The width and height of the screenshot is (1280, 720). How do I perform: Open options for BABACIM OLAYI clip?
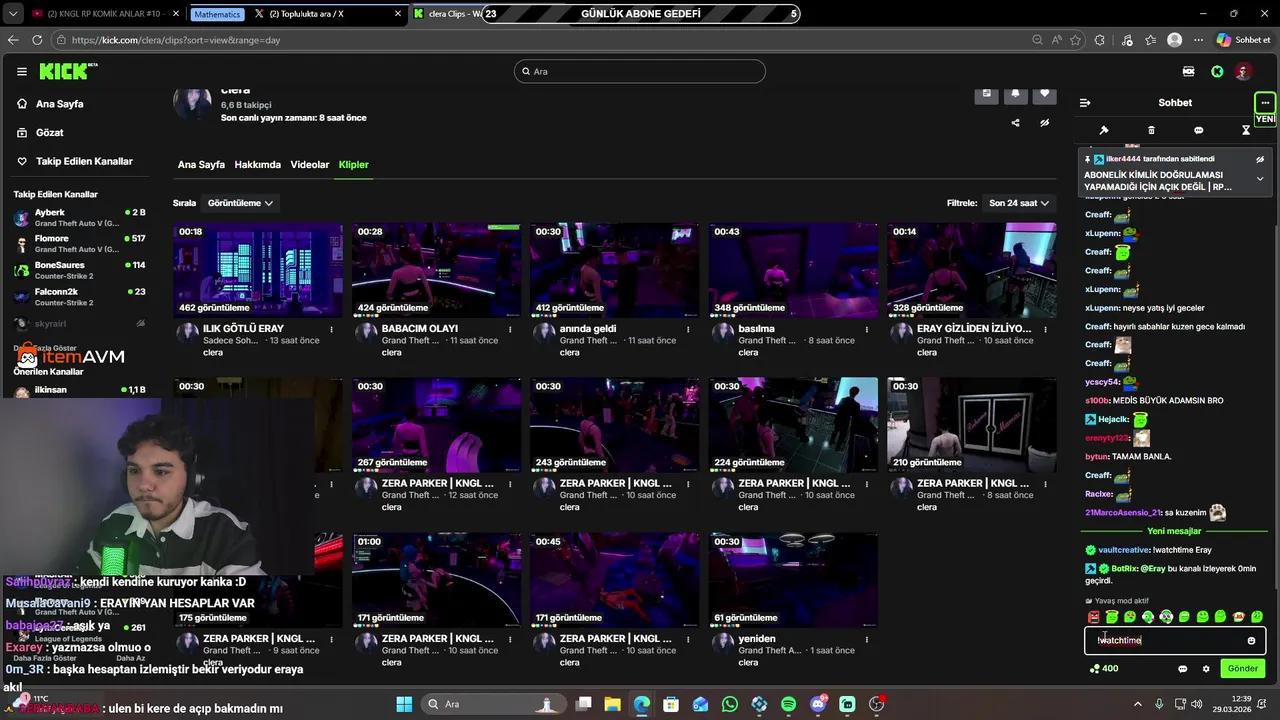(x=510, y=329)
